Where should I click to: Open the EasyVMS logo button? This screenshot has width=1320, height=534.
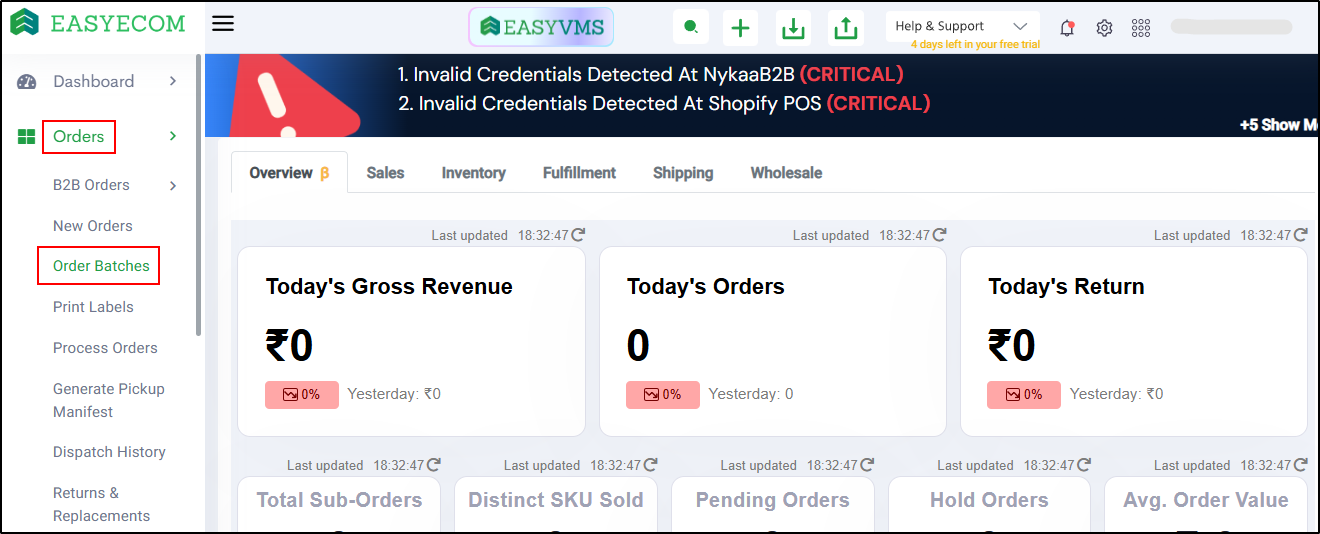(x=541, y=27)
